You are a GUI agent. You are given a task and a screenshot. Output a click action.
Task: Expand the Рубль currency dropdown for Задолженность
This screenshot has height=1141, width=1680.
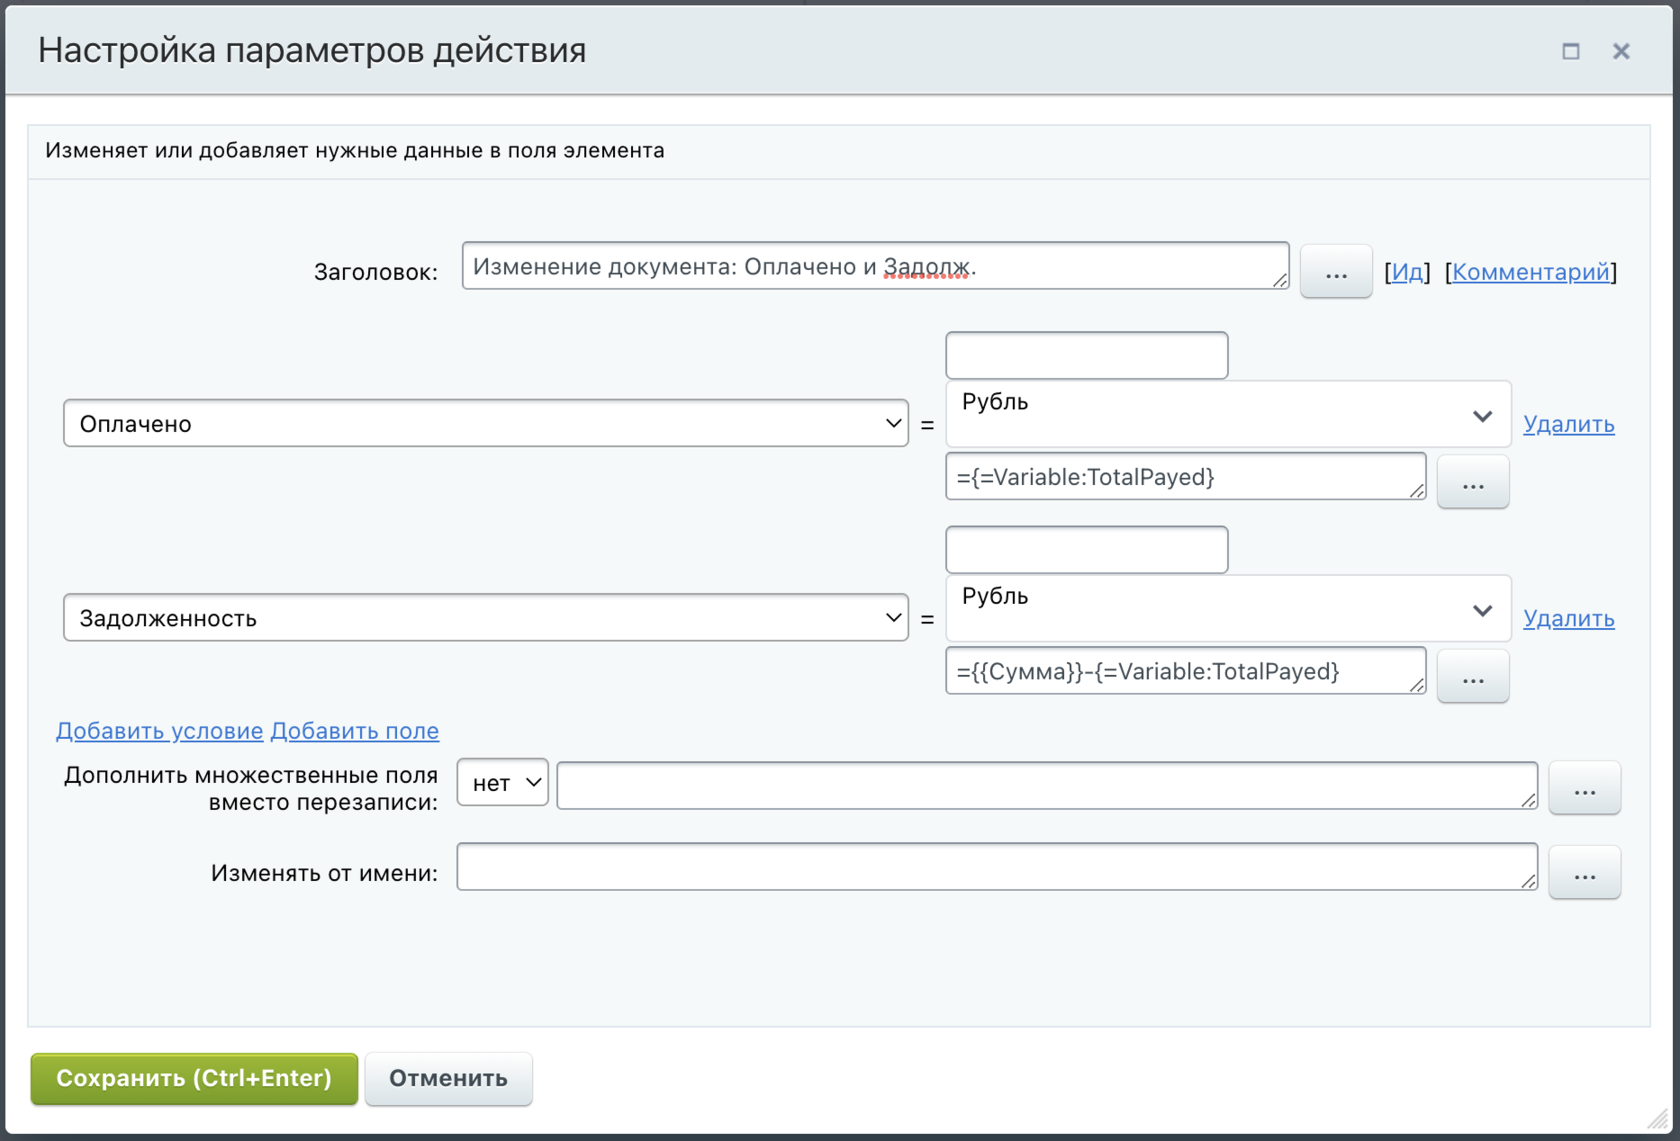[1227, 608]
